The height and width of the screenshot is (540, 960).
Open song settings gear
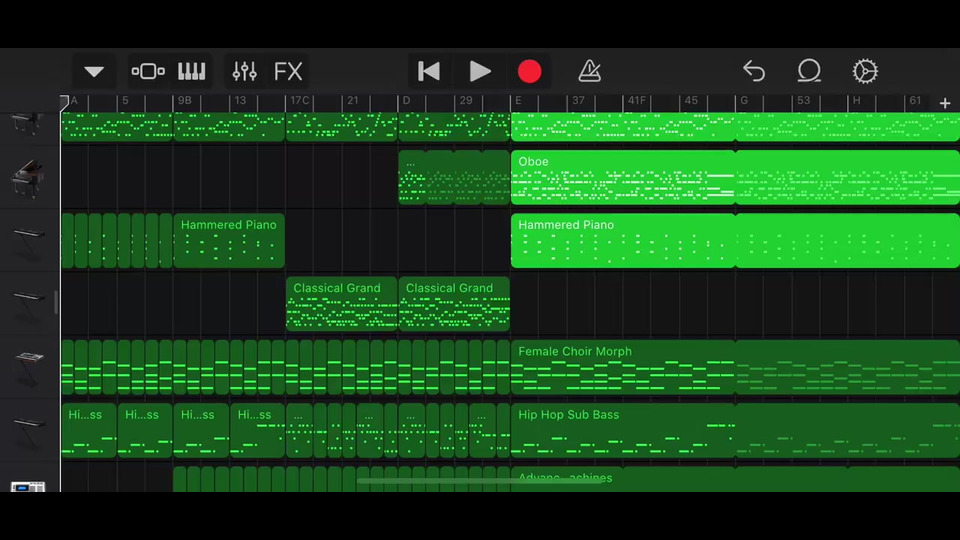[x=865, y=72]
